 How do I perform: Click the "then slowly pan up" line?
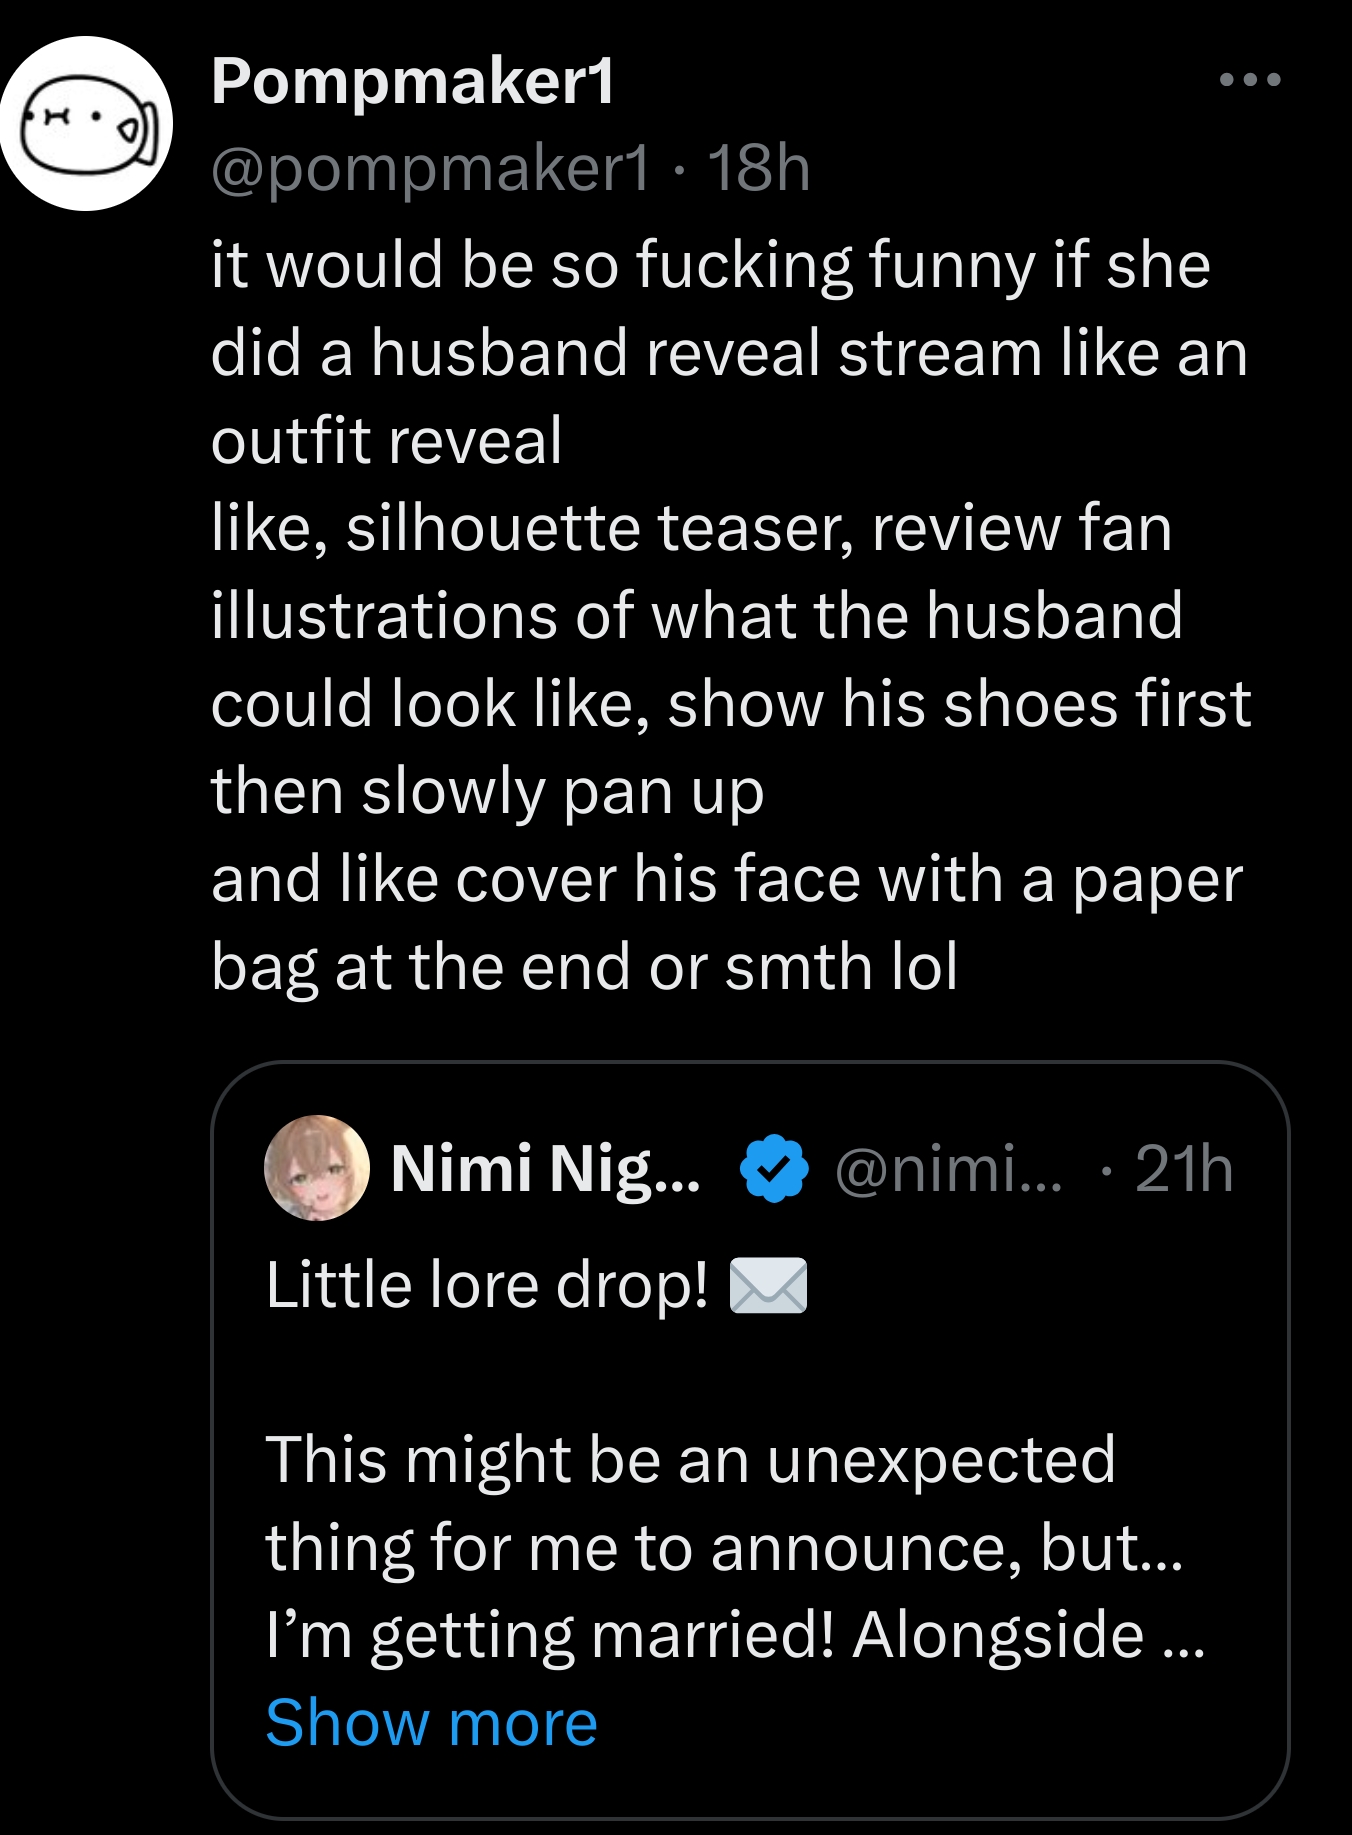(487, 791)
